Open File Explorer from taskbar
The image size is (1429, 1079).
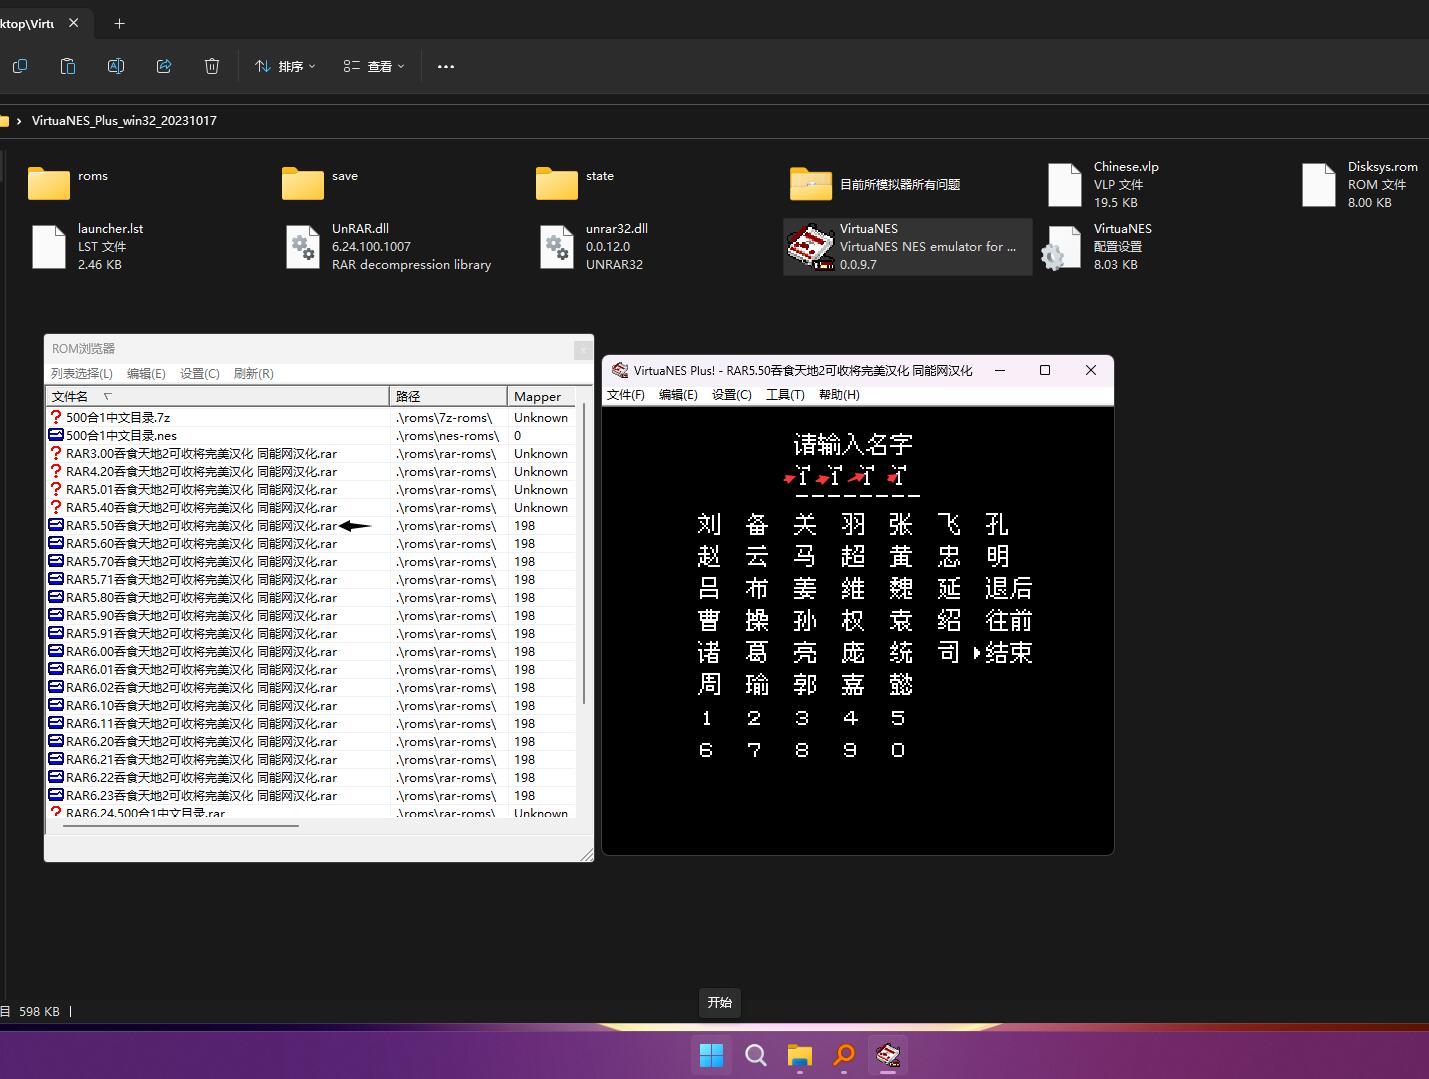coord(800,1055)
